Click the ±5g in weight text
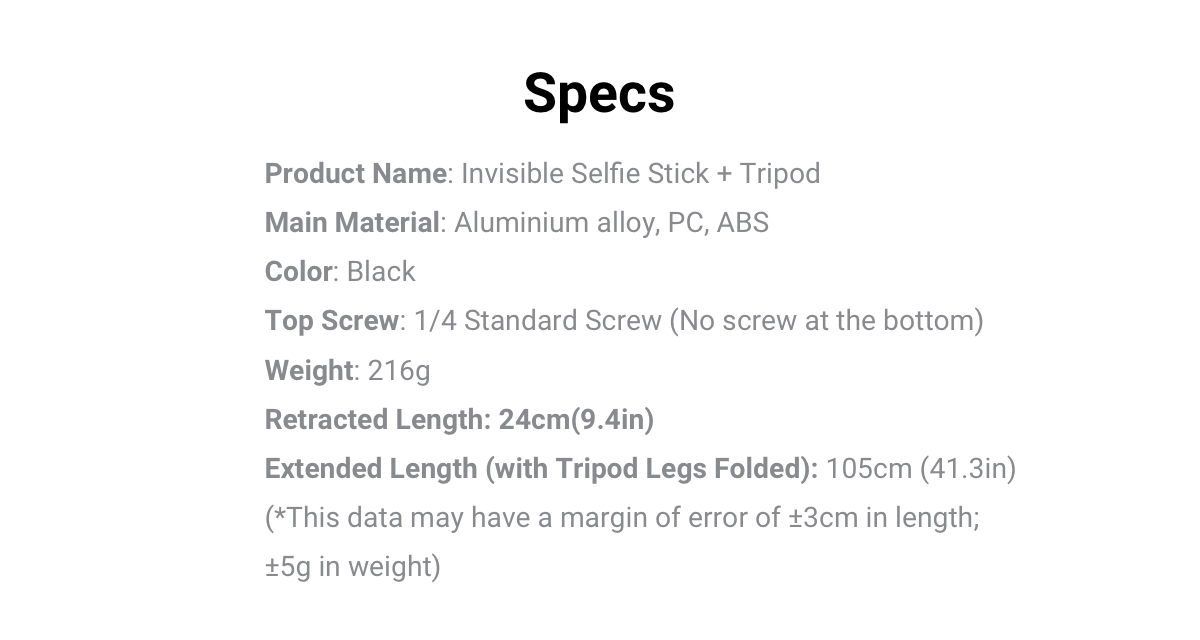The height and width of the screenshot is (640, 1200). click(x=352, y=566)
